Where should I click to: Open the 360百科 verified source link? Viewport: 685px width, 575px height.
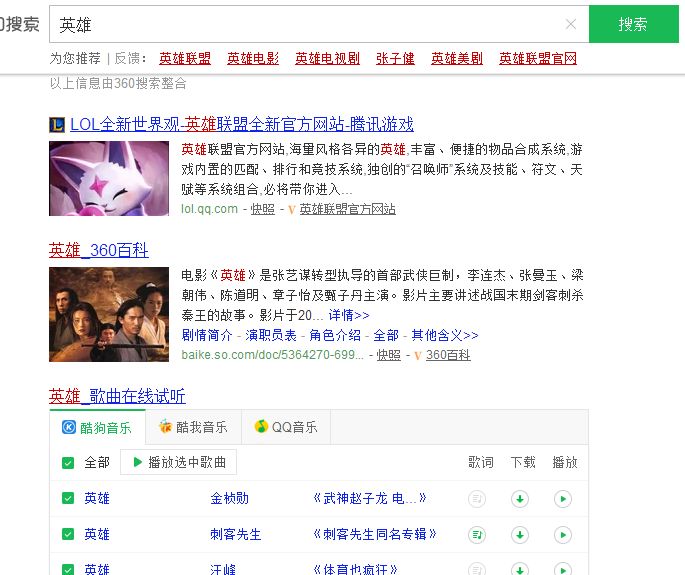pos(448,355)
